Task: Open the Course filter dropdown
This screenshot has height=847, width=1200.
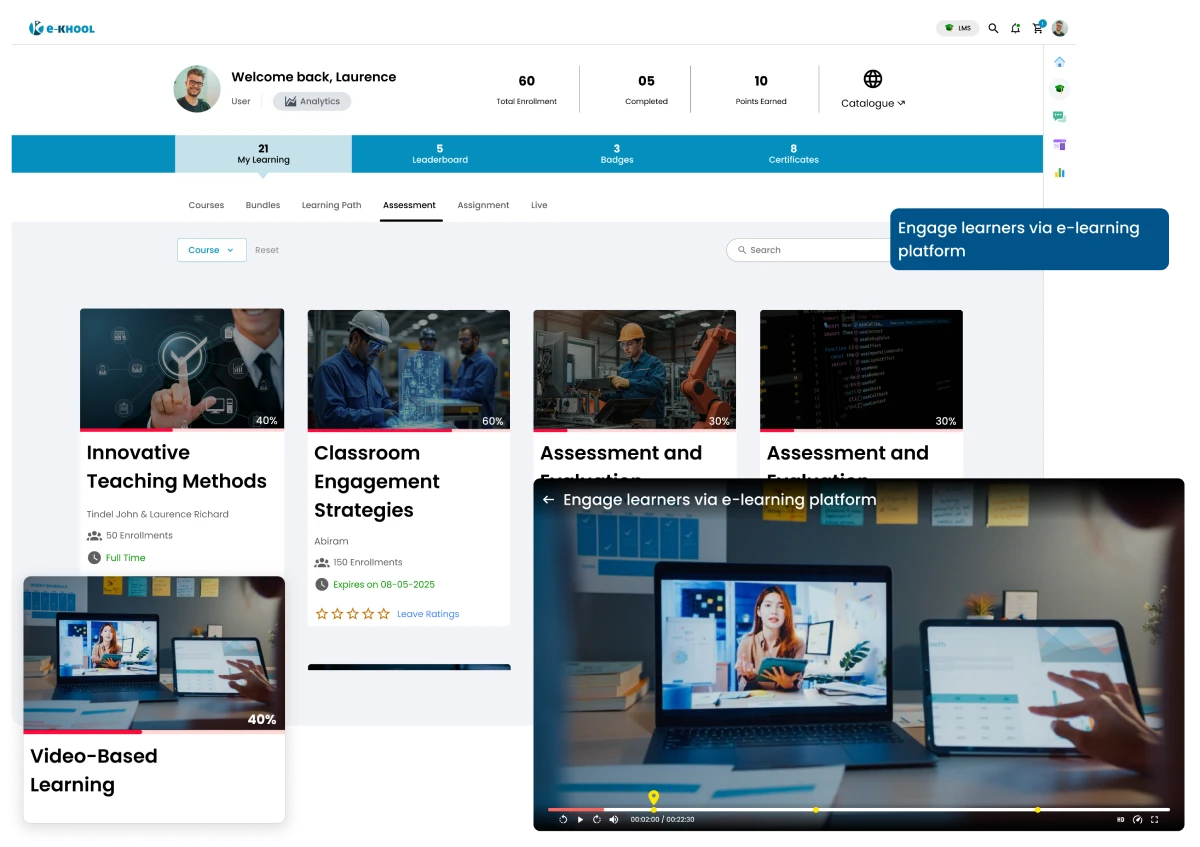Action: pyautogui.click(x=211, y=250)
